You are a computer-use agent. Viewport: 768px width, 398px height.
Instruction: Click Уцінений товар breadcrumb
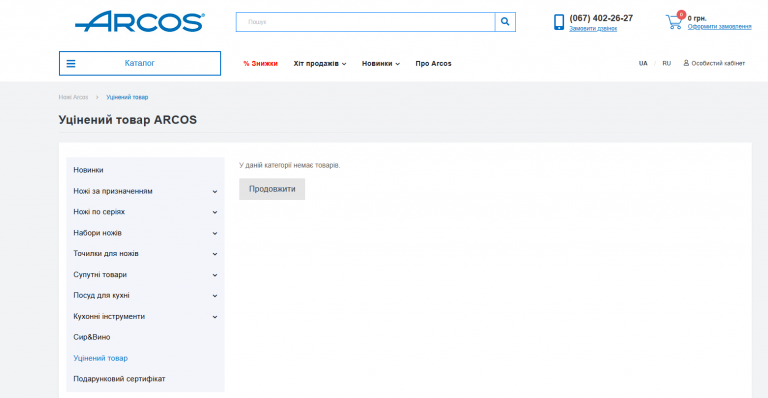[x=127, y=97]
